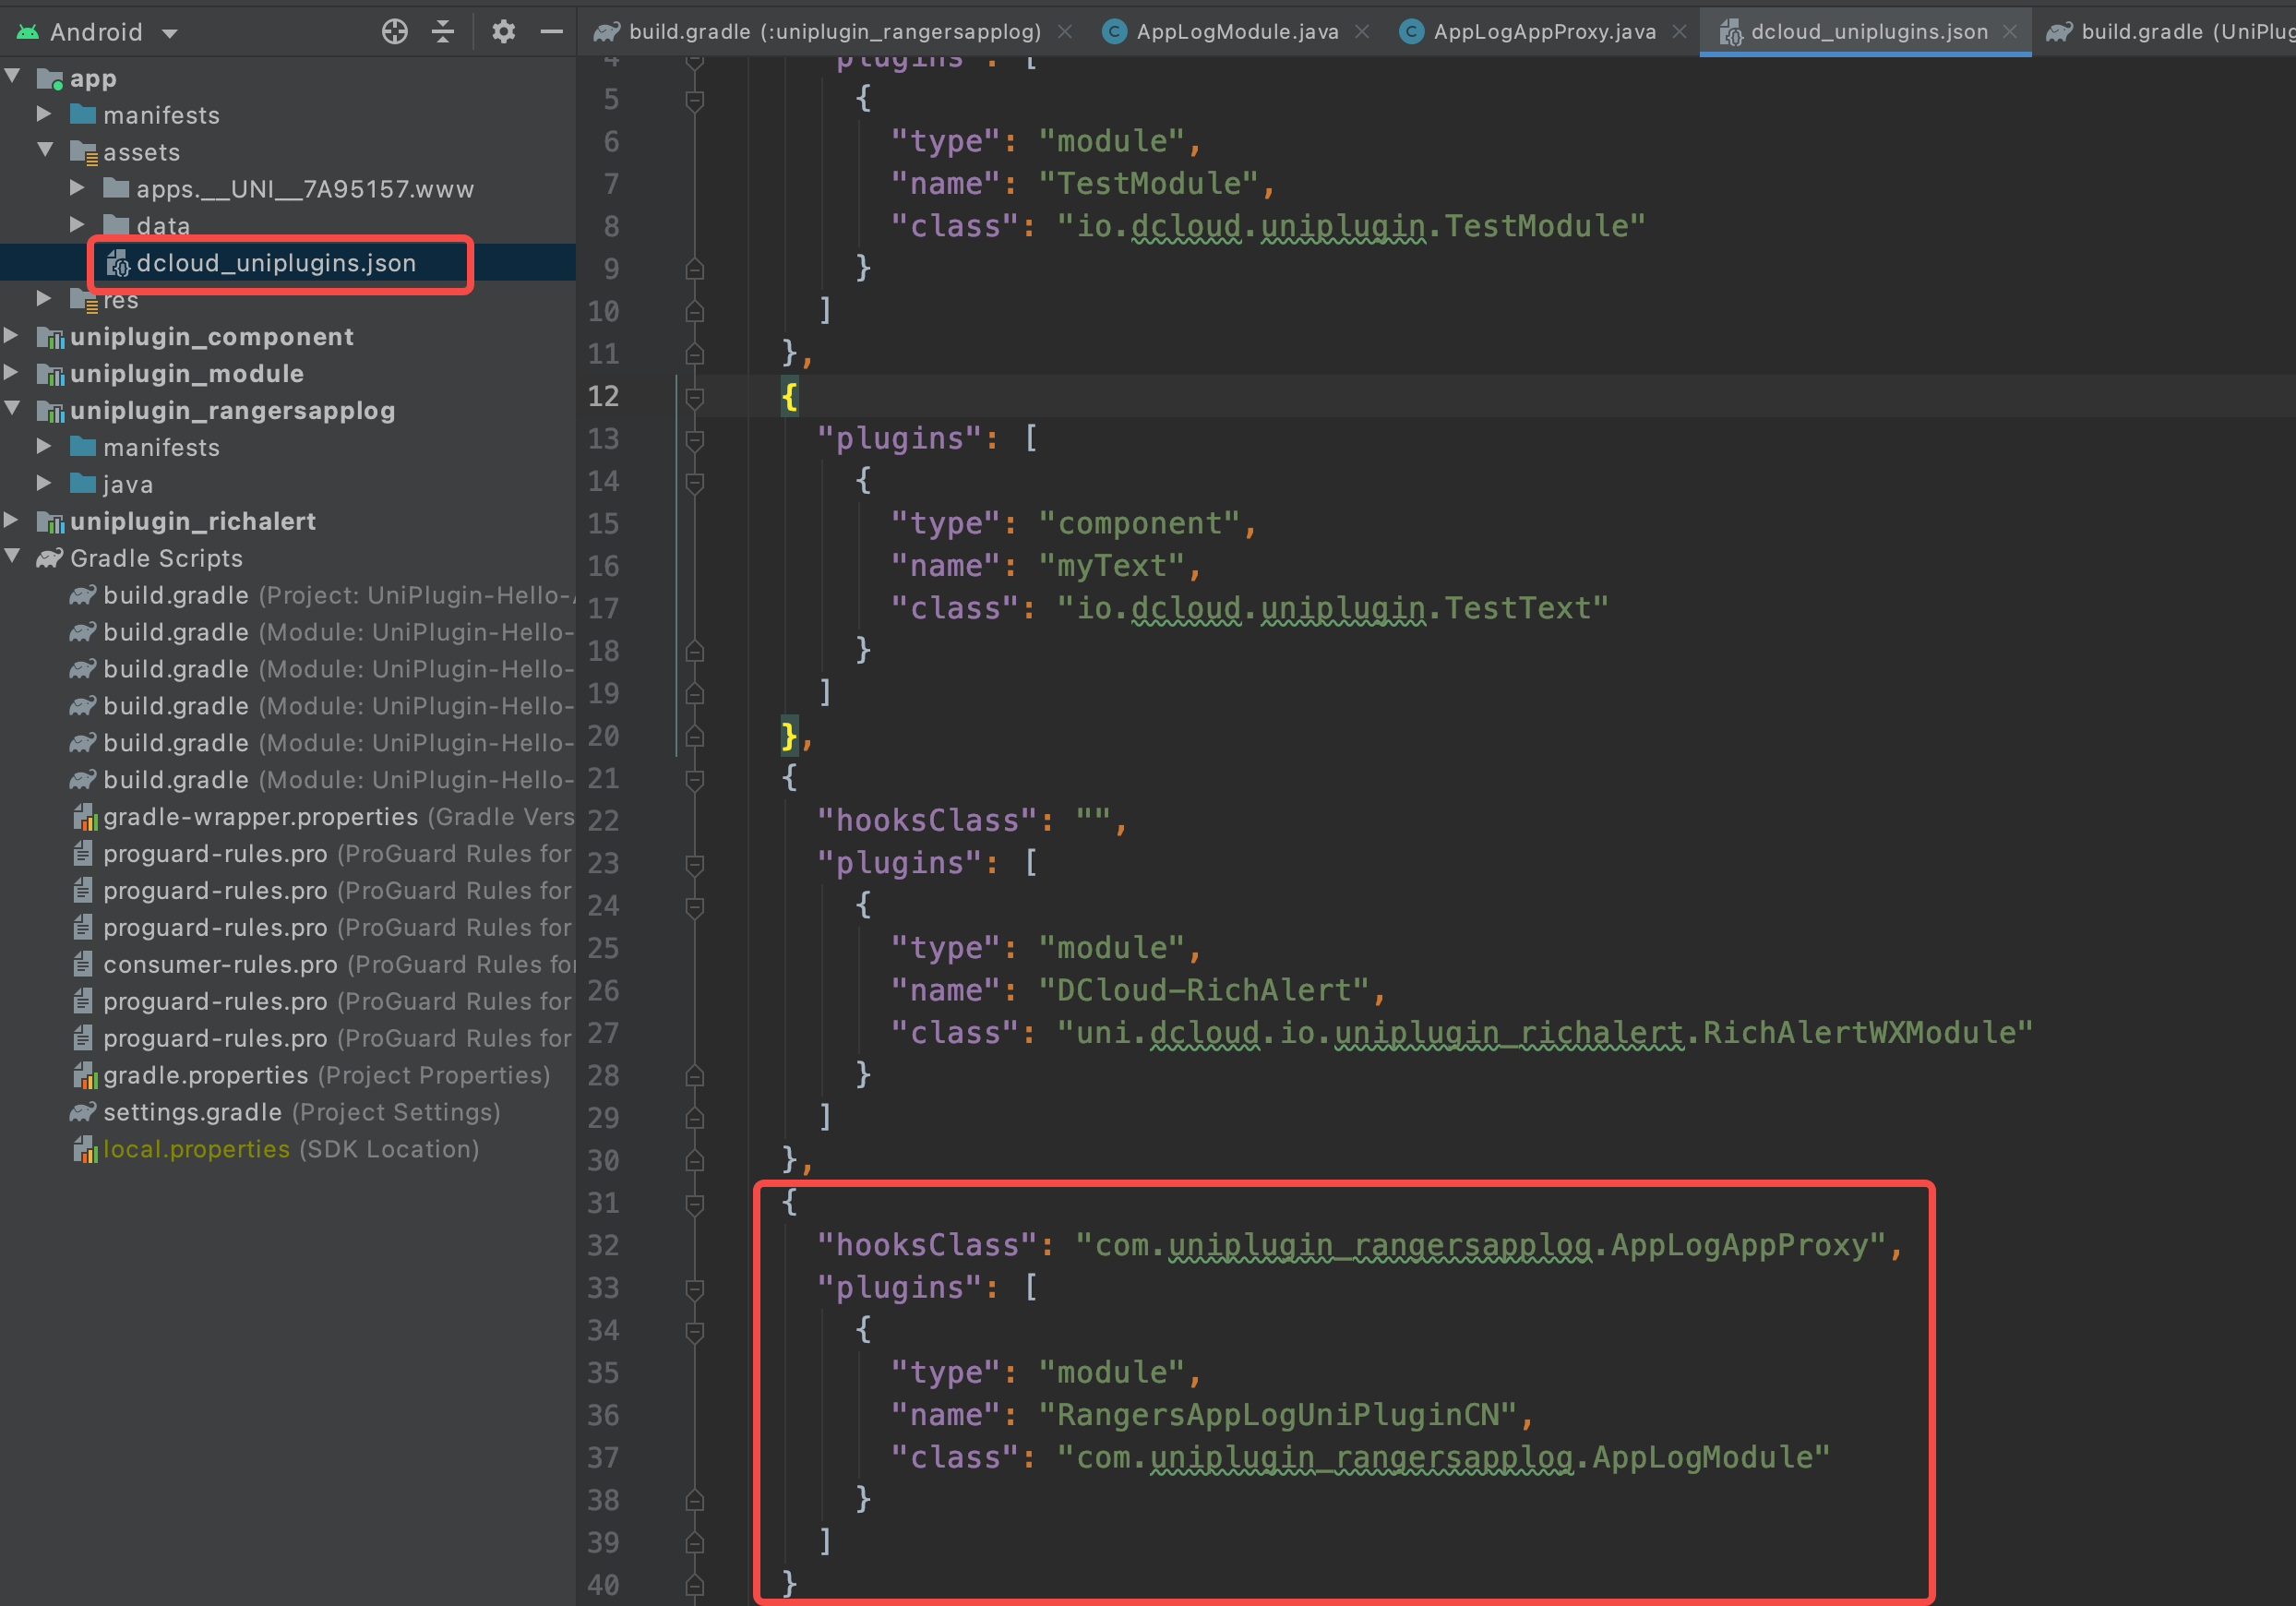Click the data folder icon
The width and height of the screenshot is (2296, 1606).
(117, 224)
